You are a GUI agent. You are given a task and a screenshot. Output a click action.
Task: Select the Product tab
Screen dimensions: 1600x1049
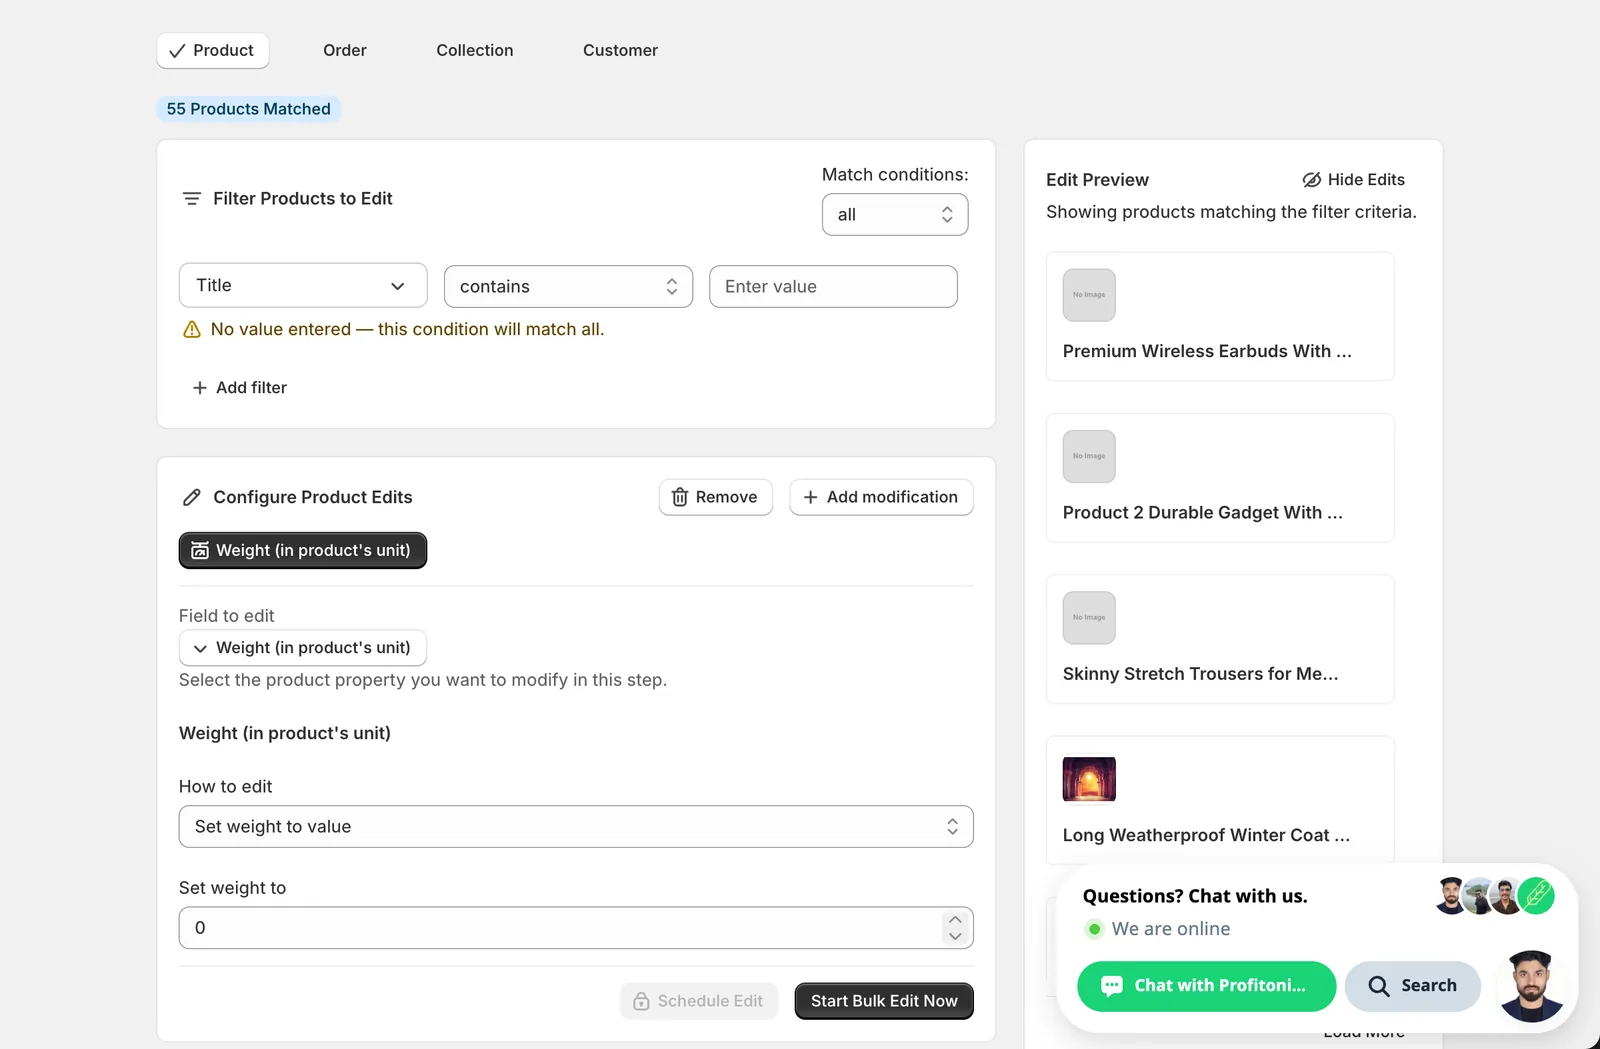pyautogui.click(x=213, y=50)
